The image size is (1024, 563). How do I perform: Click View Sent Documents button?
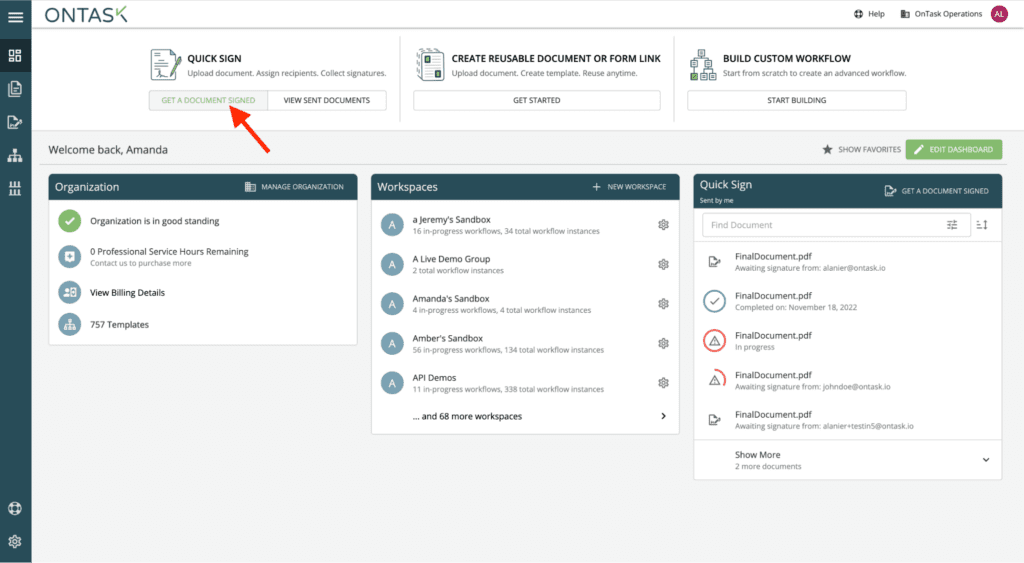pyautogui.click(x=327, y=100)
